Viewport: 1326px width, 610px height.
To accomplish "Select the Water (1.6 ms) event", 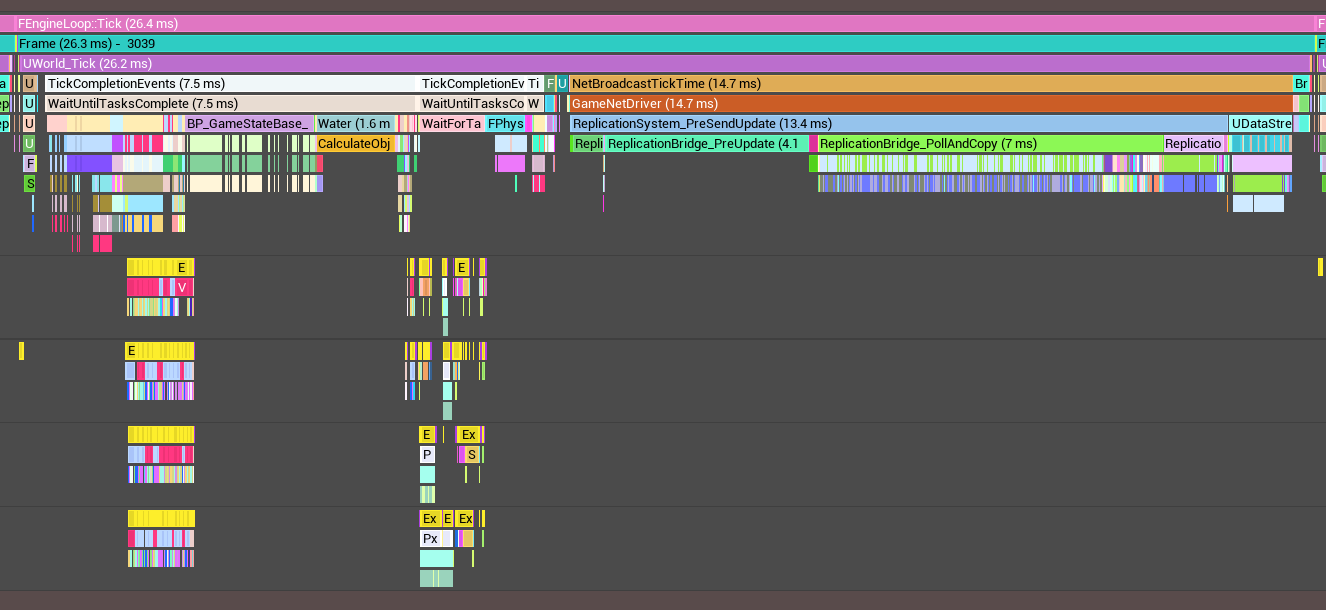I will 354,124.
